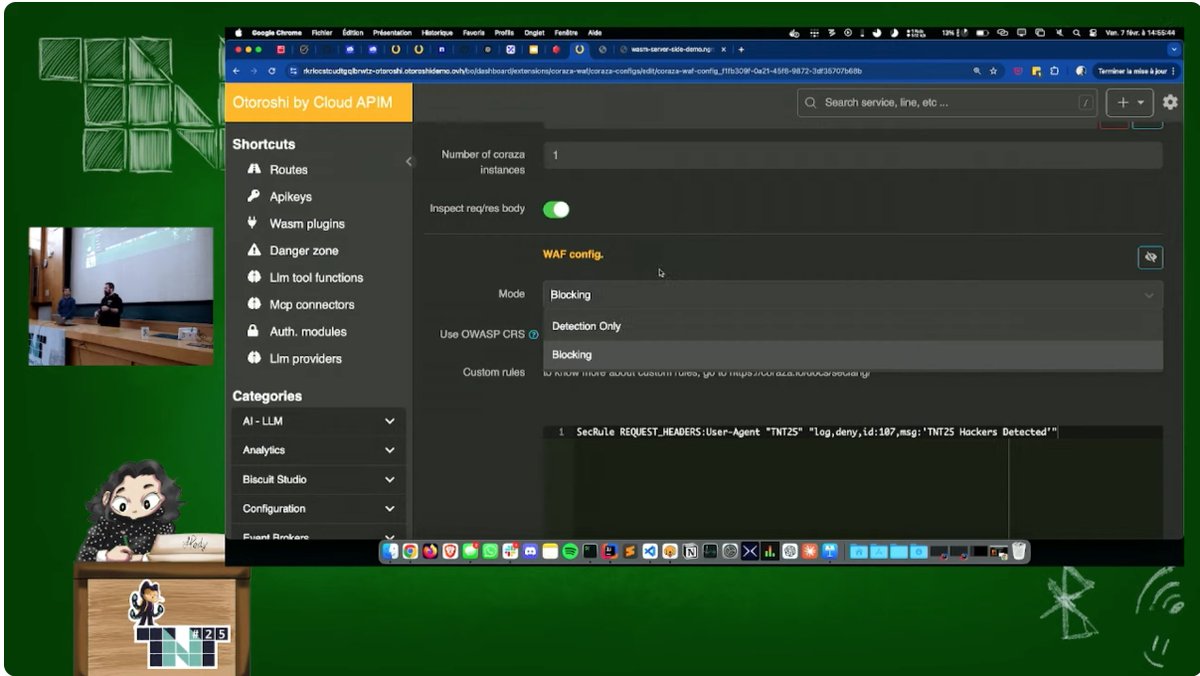Collapse the sidebar with the chevron

click(x=409, y=161)
